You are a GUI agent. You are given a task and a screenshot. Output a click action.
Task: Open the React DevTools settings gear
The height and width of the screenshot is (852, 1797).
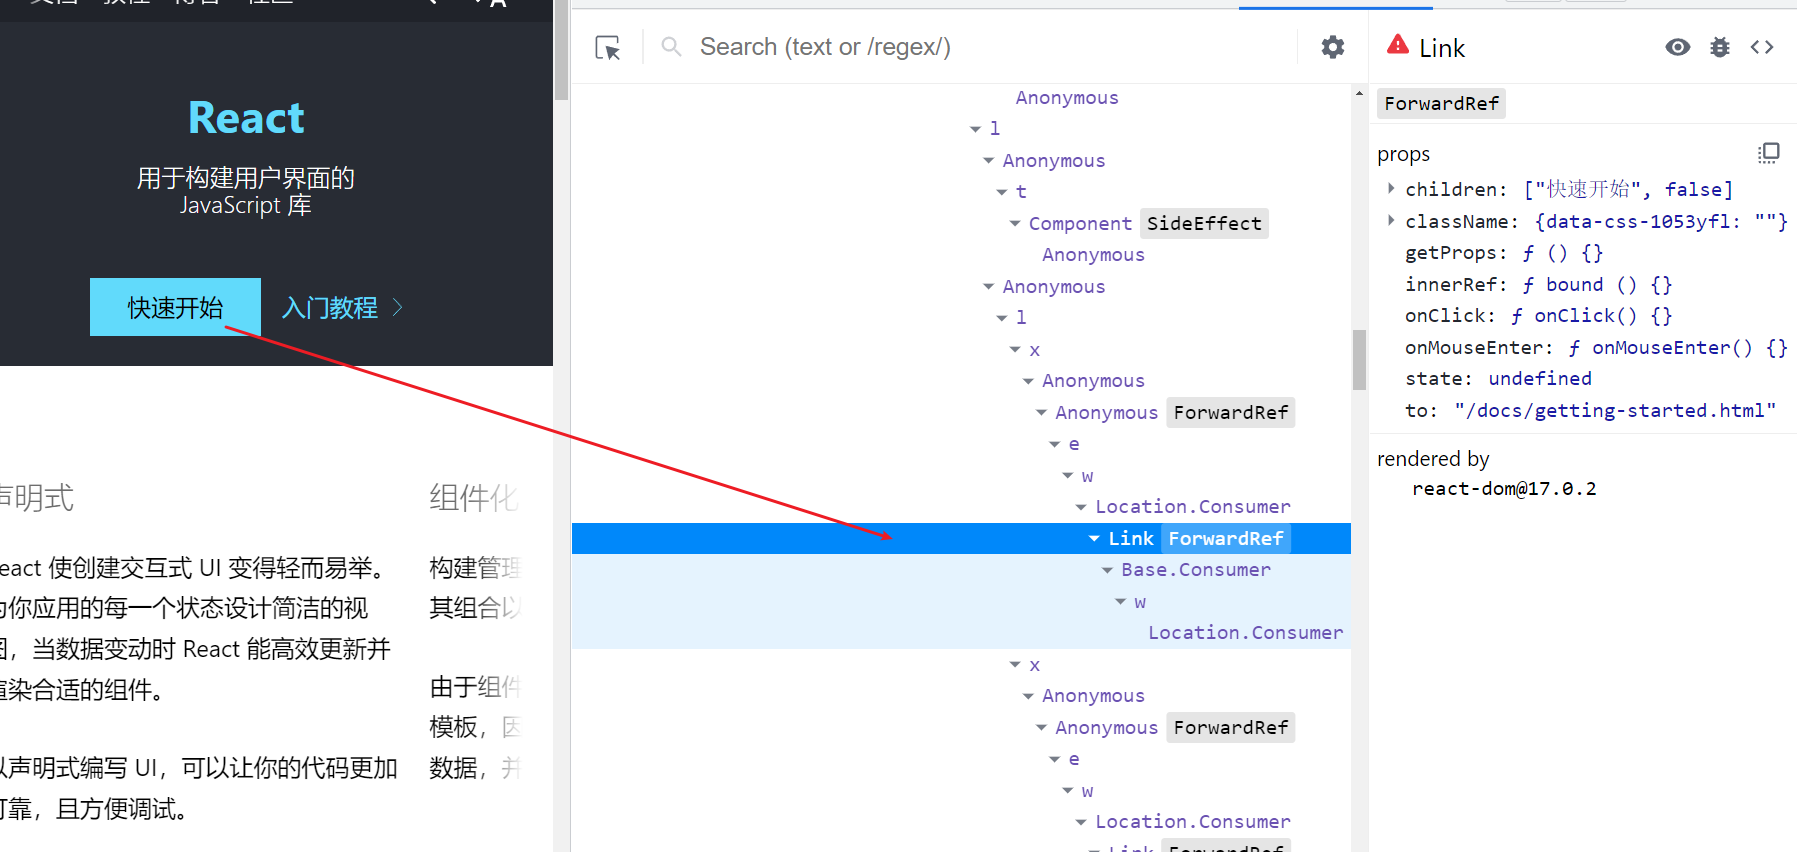(x=1332, y=47)
